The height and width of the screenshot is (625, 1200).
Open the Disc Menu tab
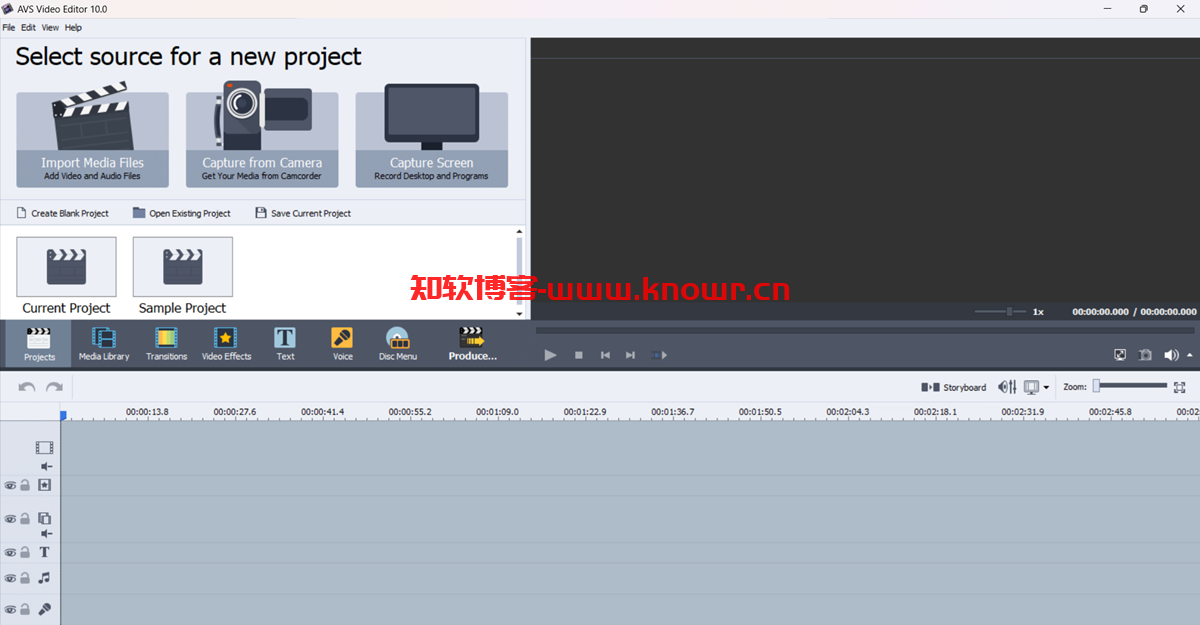tap(398, 343)
